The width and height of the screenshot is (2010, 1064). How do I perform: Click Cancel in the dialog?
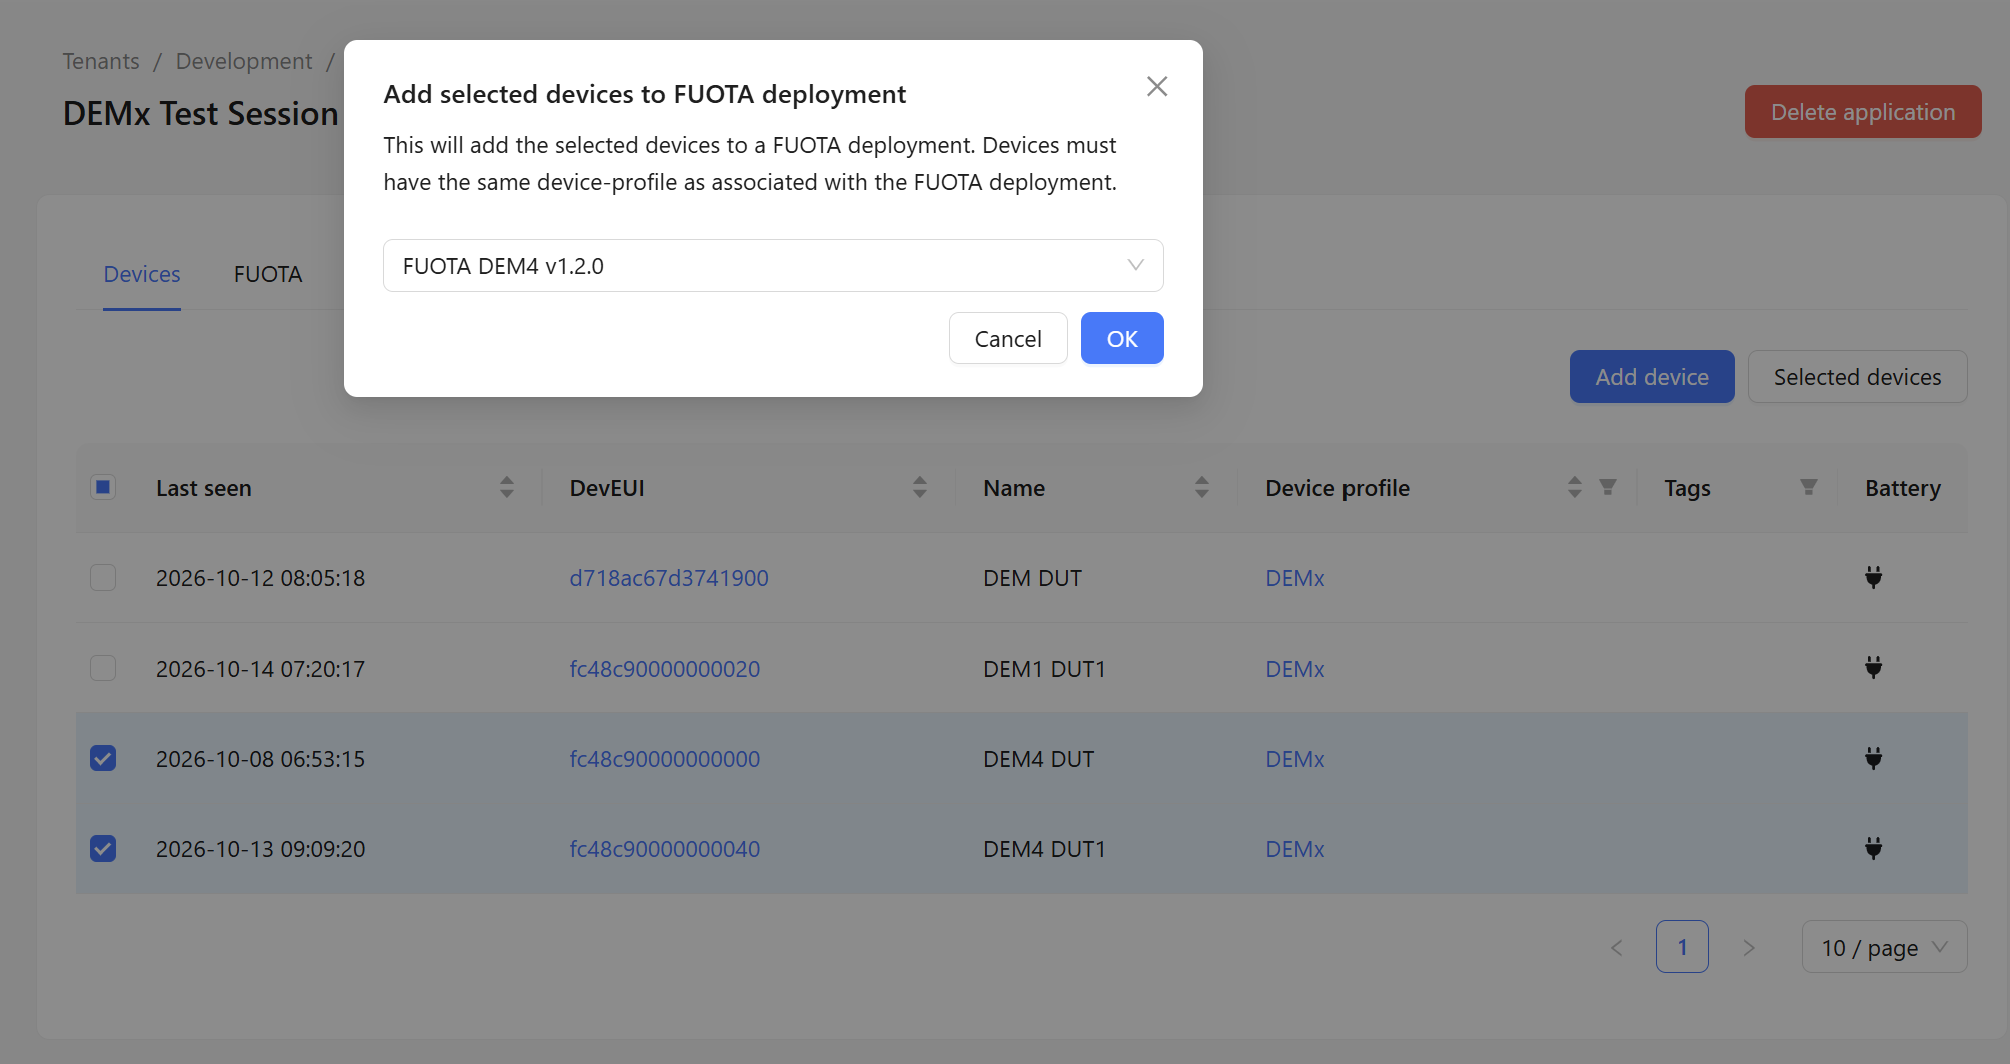pos(1008,339)
